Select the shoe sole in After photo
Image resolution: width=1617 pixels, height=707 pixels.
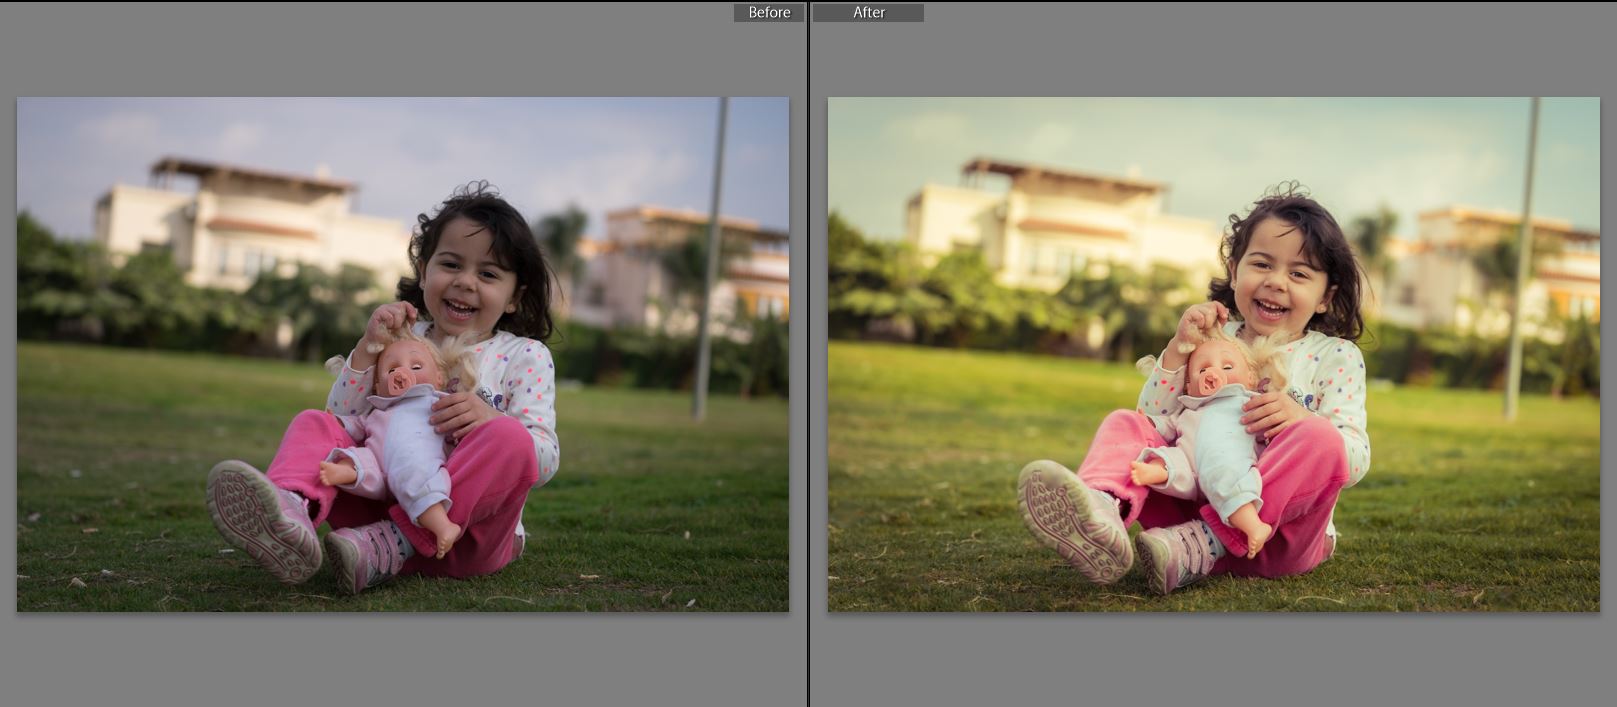click(x=1073, y=518)
